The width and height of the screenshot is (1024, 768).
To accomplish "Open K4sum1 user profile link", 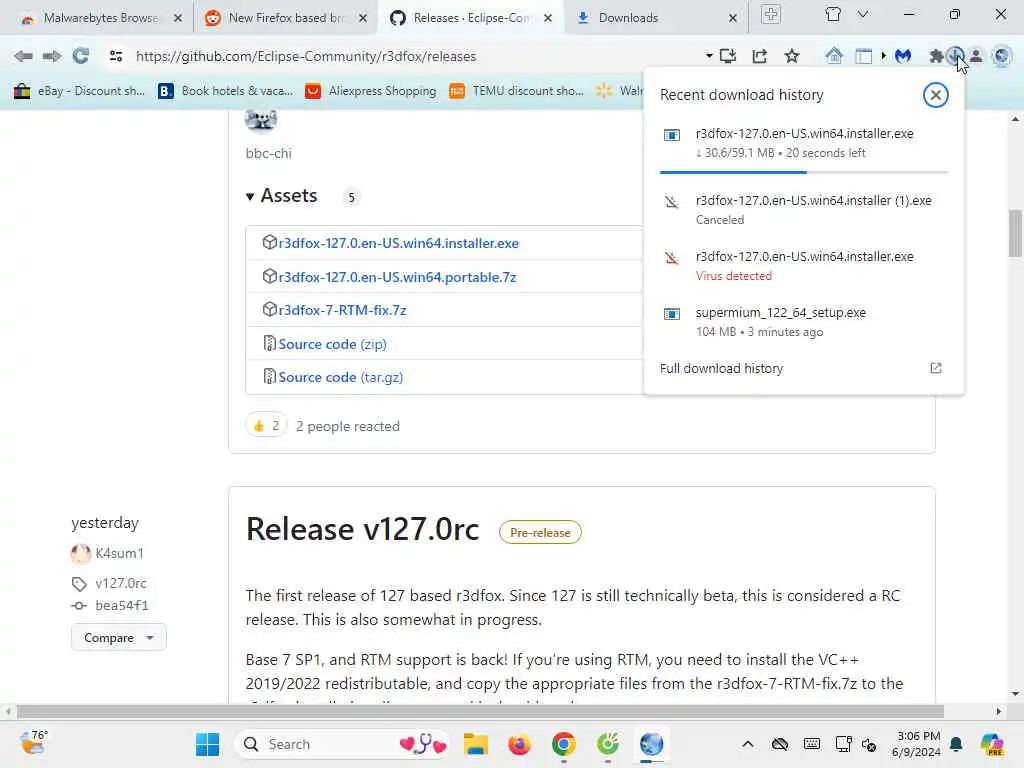I will point(120,553).
